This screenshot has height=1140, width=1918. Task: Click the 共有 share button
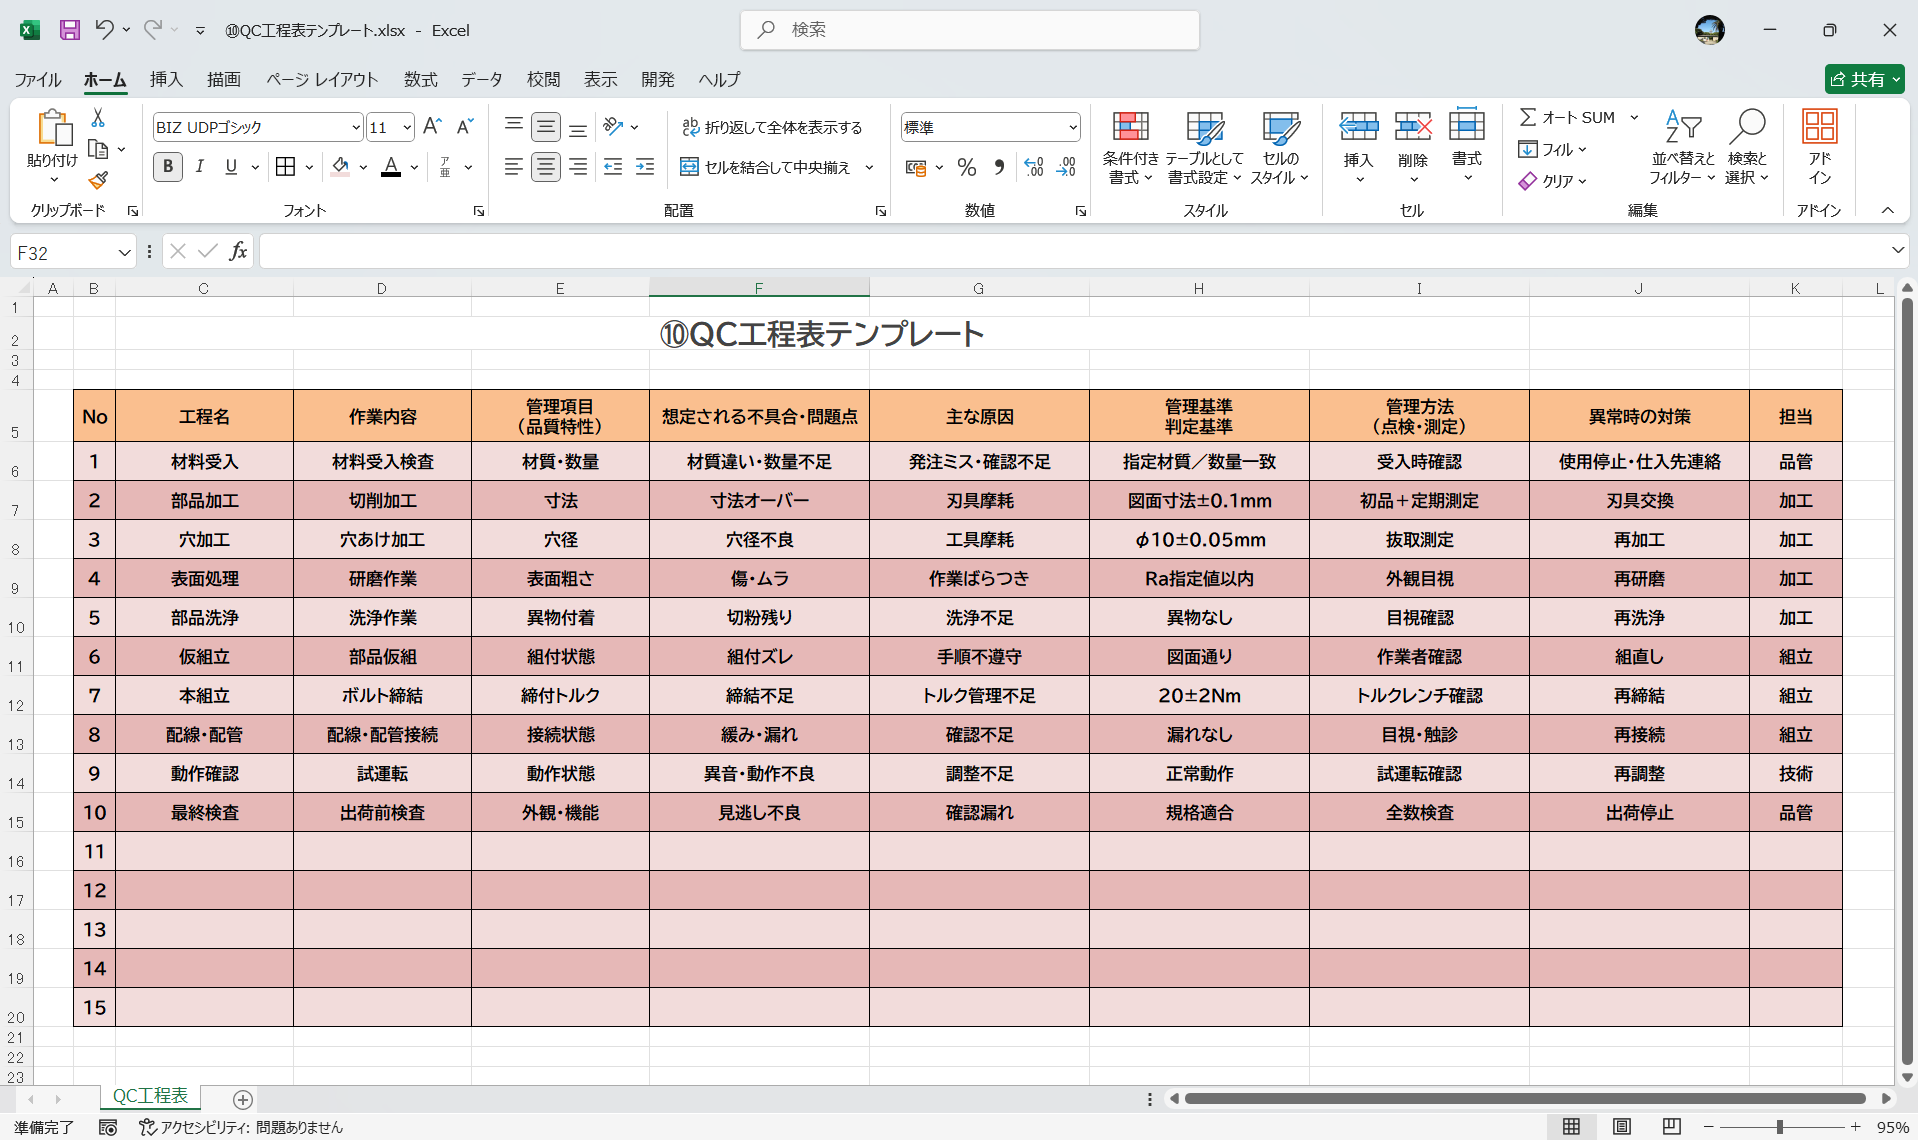(1862, 79)
